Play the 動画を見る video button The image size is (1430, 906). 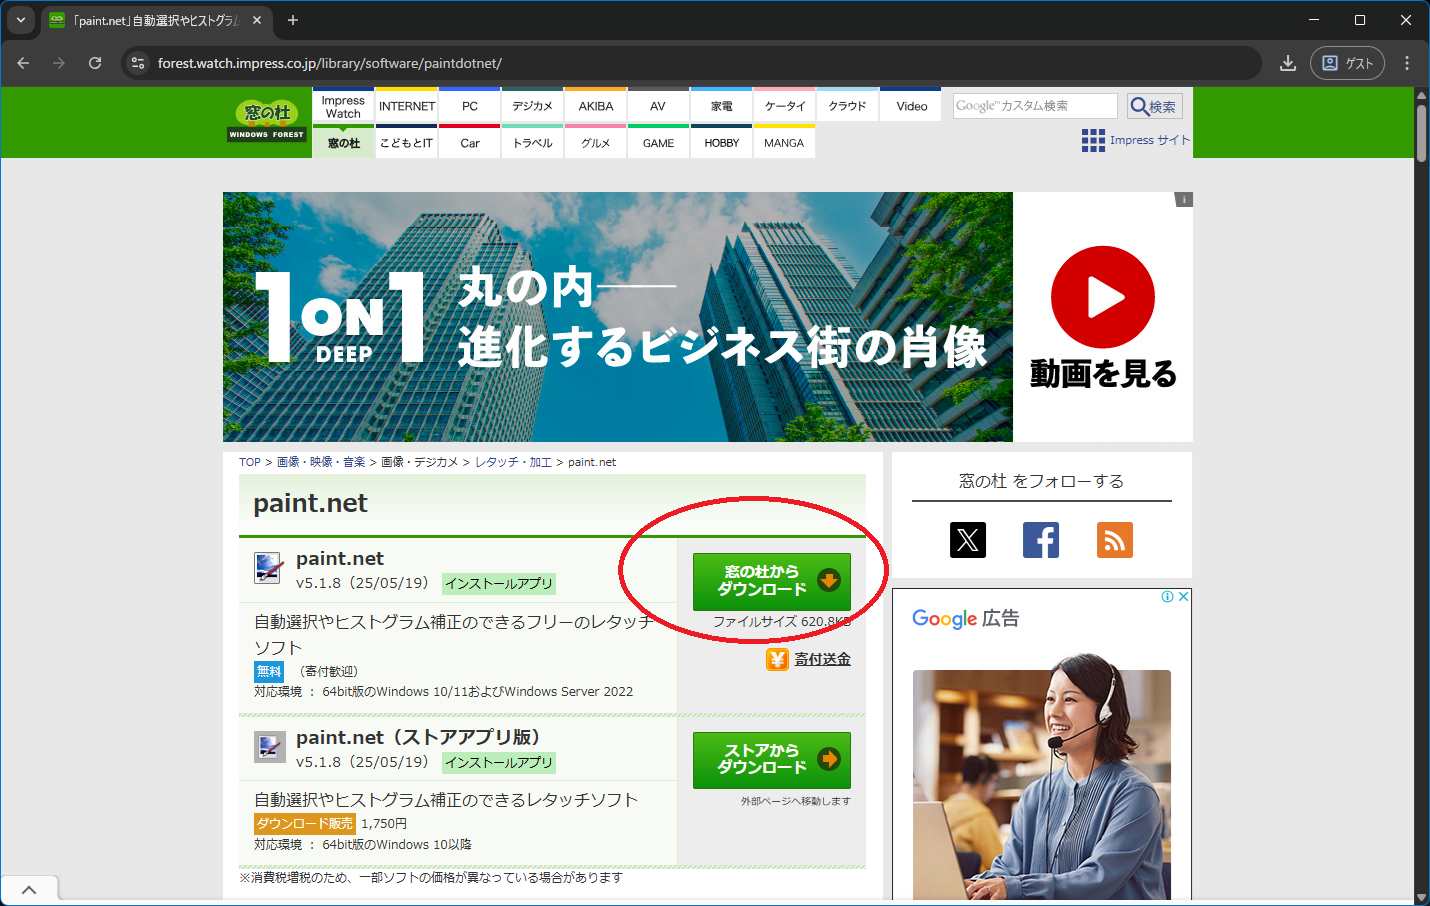1103,297
